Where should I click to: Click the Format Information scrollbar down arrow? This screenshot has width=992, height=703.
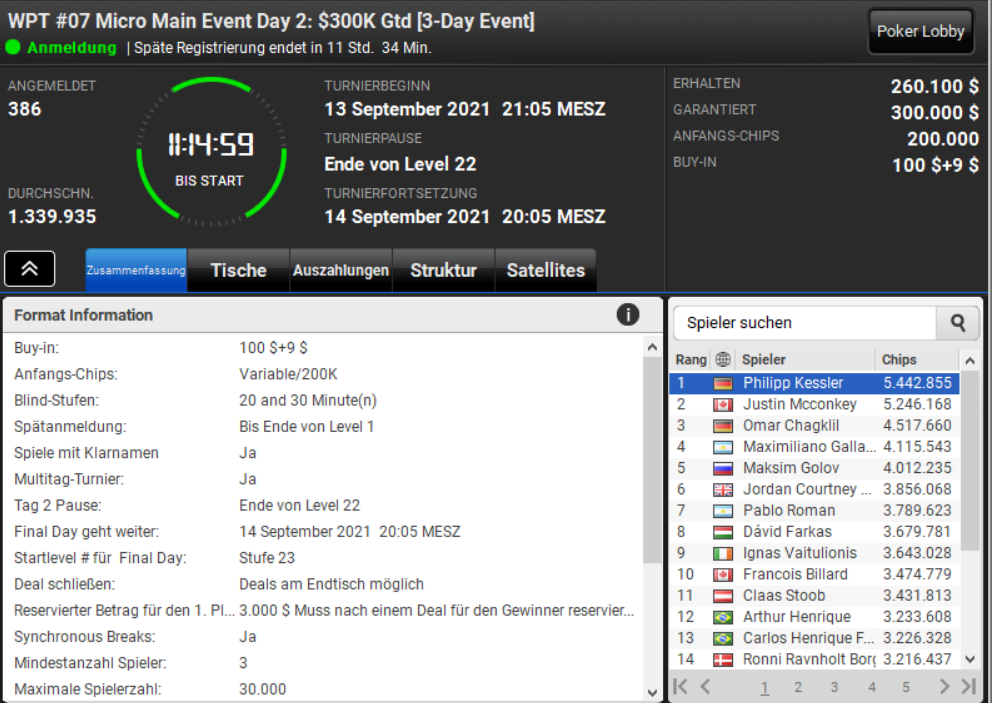coord(652,692)
